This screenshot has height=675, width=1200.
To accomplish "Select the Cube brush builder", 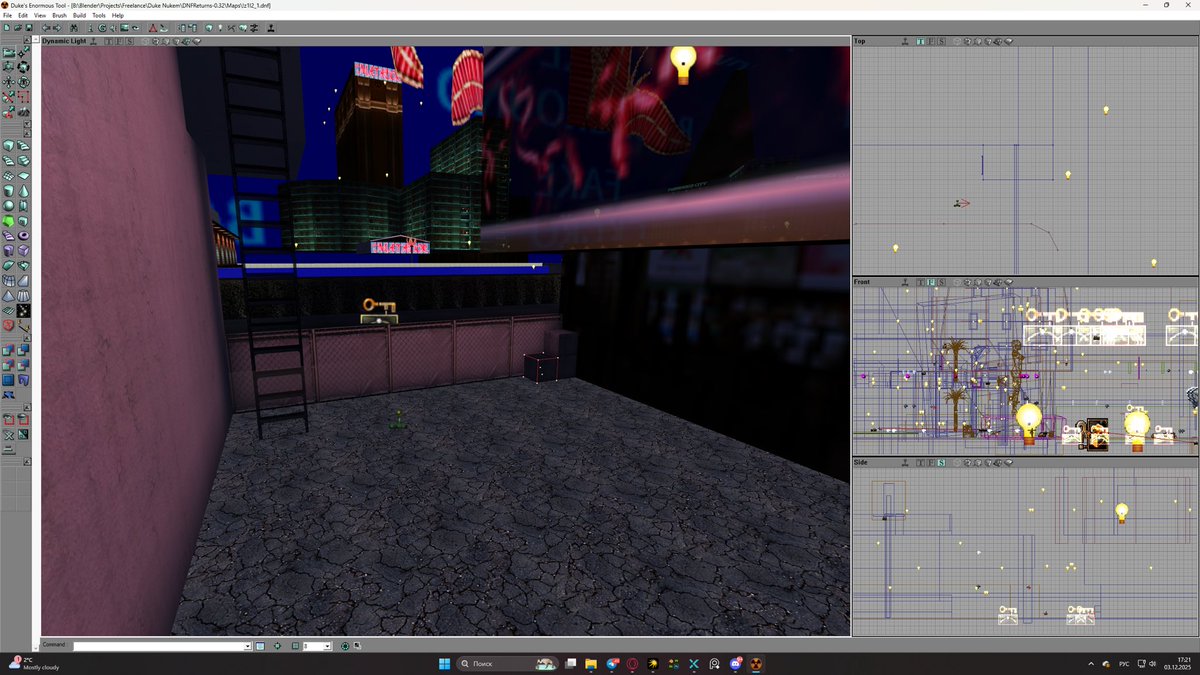I will (9, 144).
